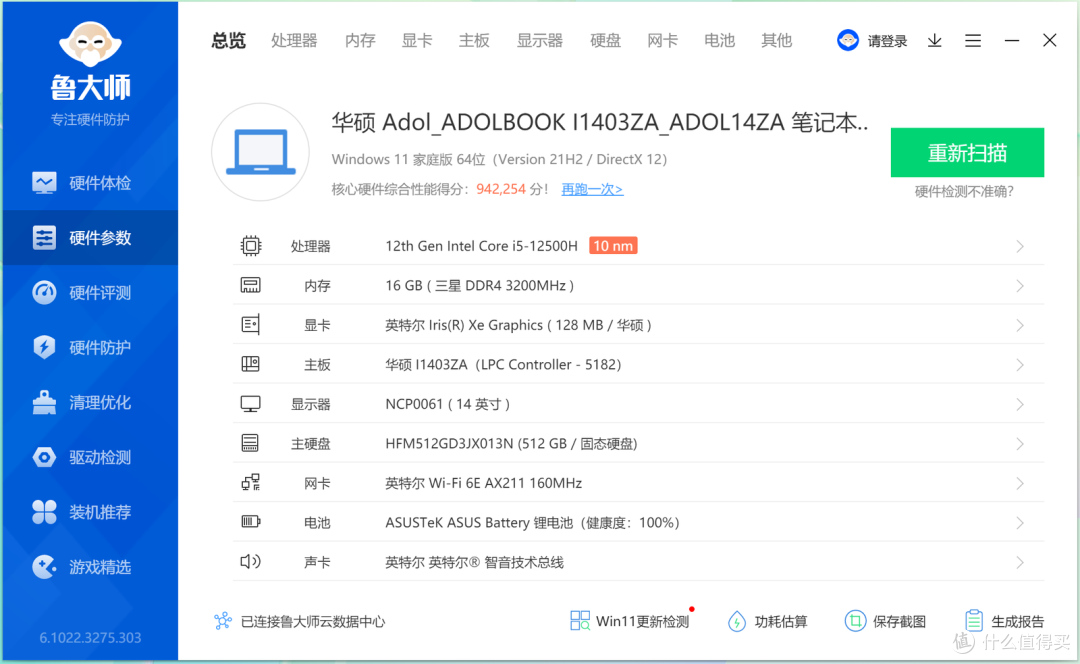The height and width of the screenshot is (664, 1080).
Task: Expand sound card 智音技术总线 row chevron
Action: pyautogui.click(x=1020, y=562)
